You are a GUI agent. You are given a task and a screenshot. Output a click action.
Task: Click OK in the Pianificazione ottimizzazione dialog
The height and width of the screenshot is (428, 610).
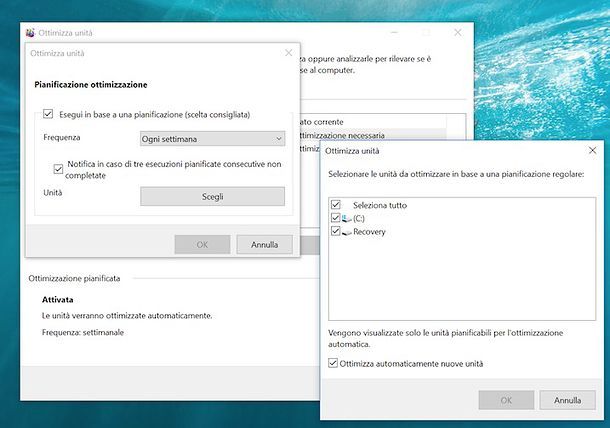[202, 245]
